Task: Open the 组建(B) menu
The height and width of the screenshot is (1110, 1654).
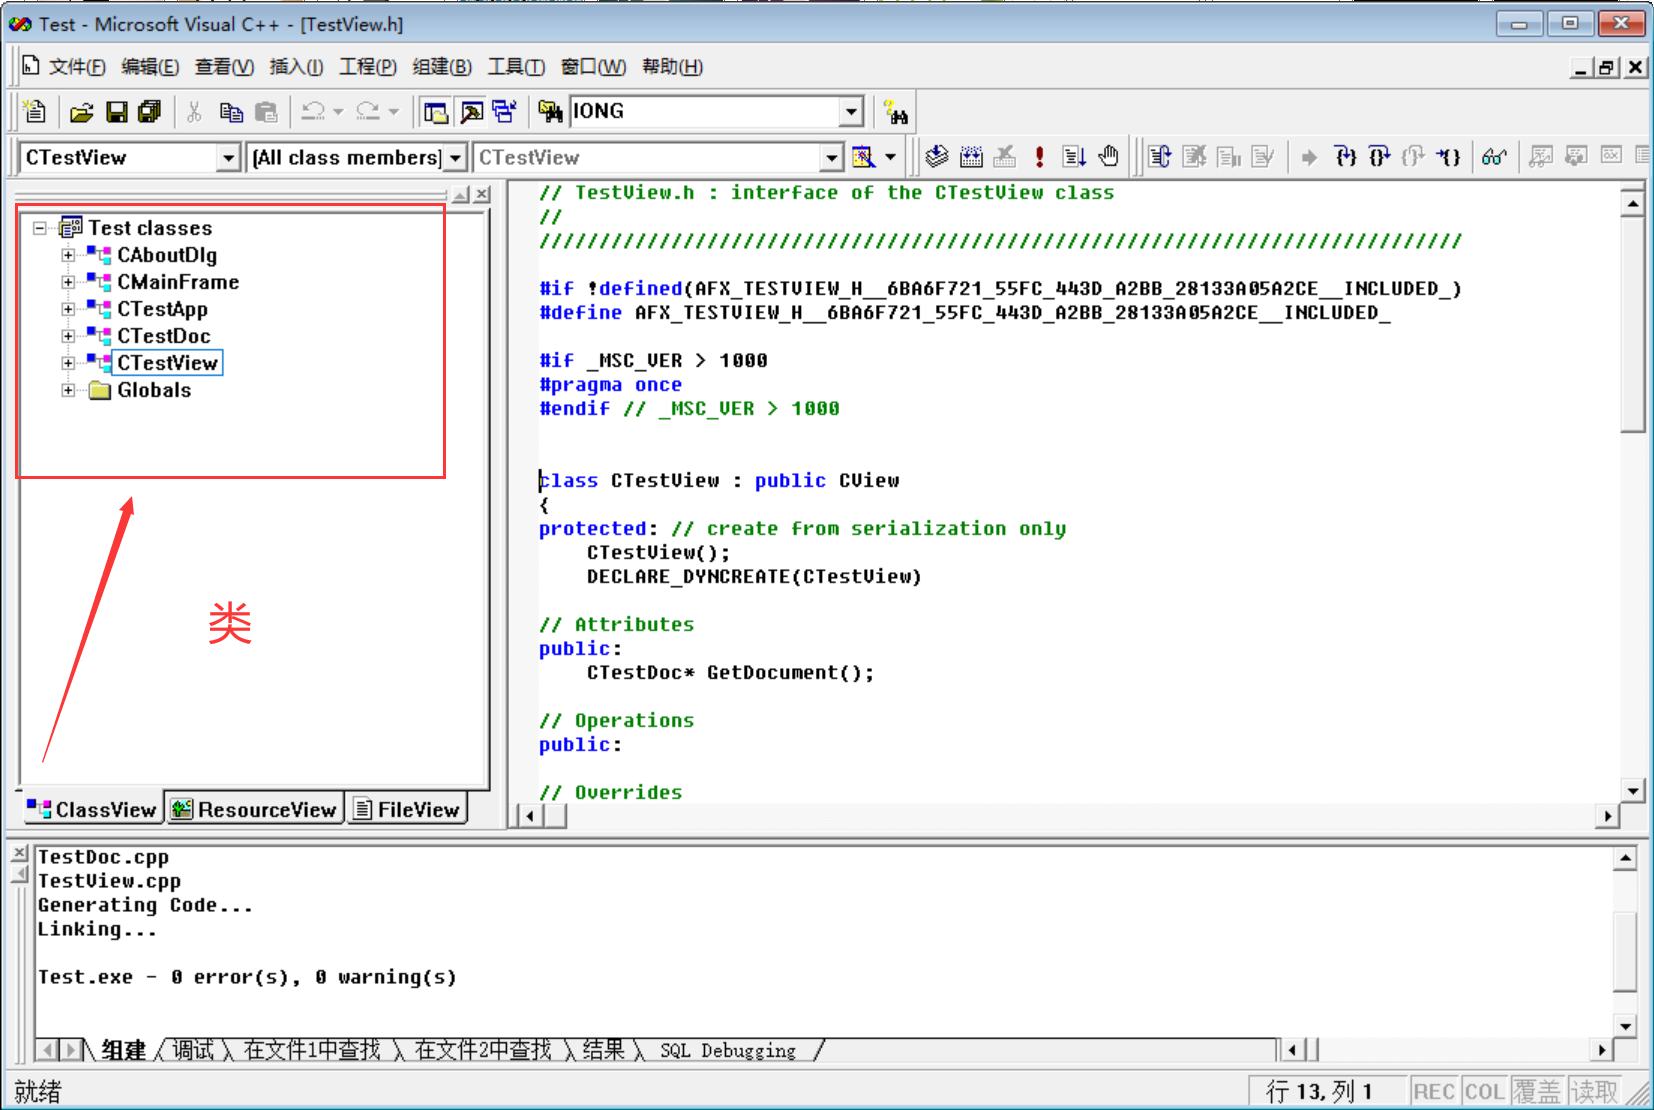Action: [x=442, y=67]
